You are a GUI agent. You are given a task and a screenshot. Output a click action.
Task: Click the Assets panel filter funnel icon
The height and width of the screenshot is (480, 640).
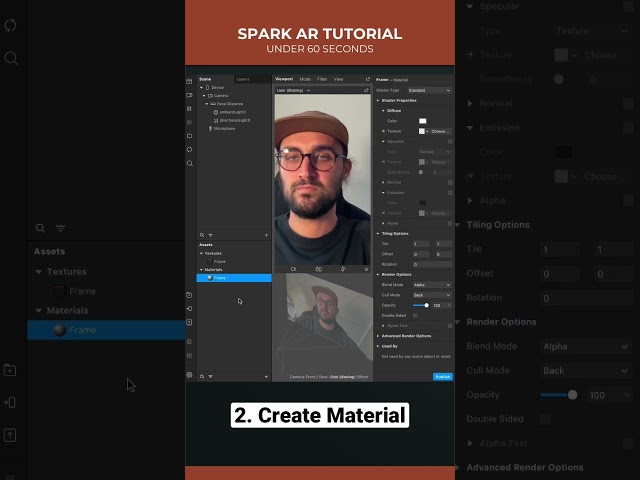[x=211, y=376]
